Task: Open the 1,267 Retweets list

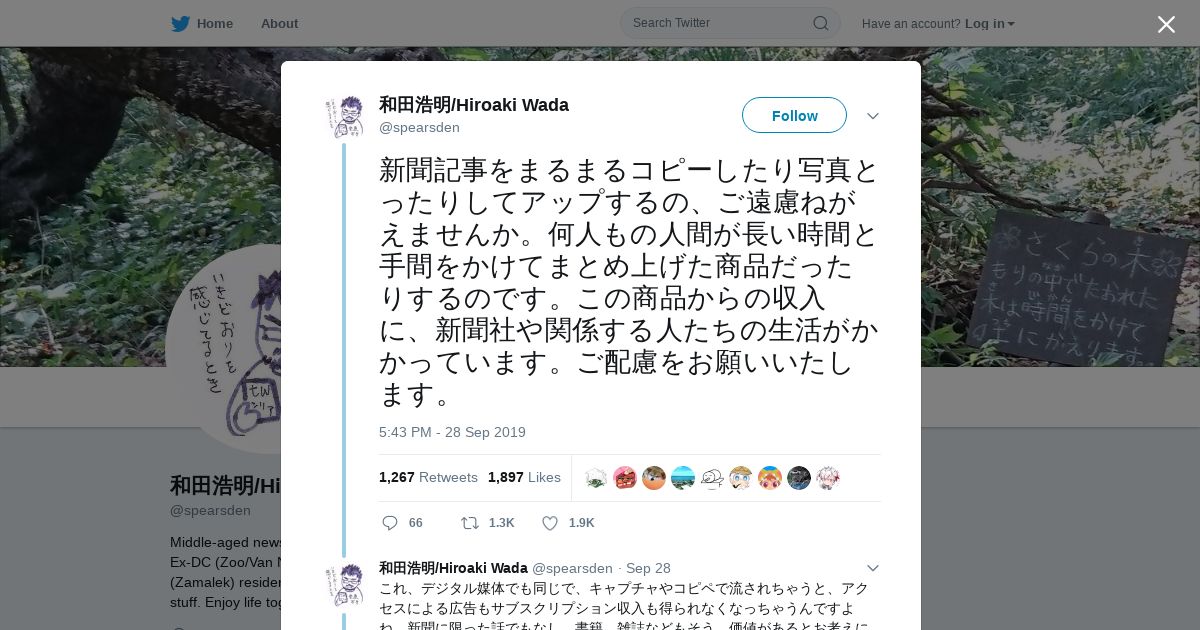Action: [x=428, y=477]
